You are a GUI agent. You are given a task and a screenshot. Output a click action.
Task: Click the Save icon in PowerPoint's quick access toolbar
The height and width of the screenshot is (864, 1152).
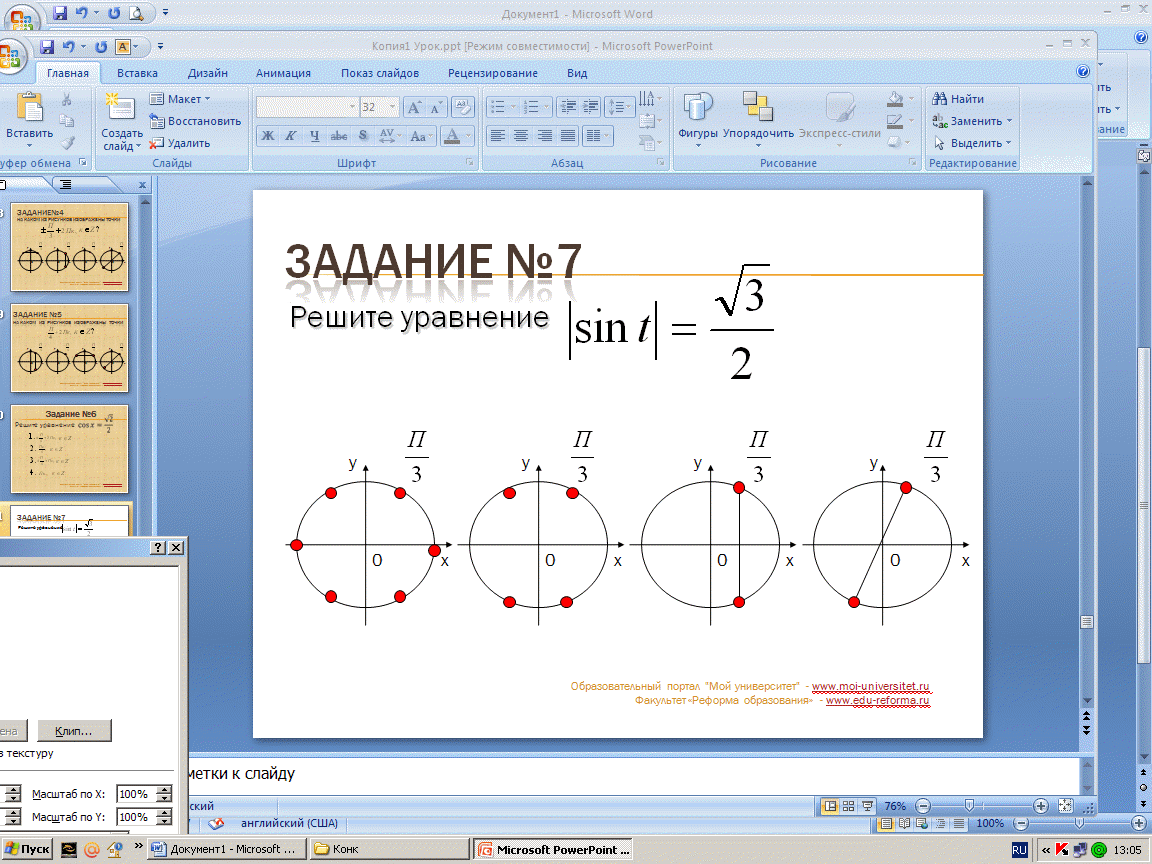[47, 47]
